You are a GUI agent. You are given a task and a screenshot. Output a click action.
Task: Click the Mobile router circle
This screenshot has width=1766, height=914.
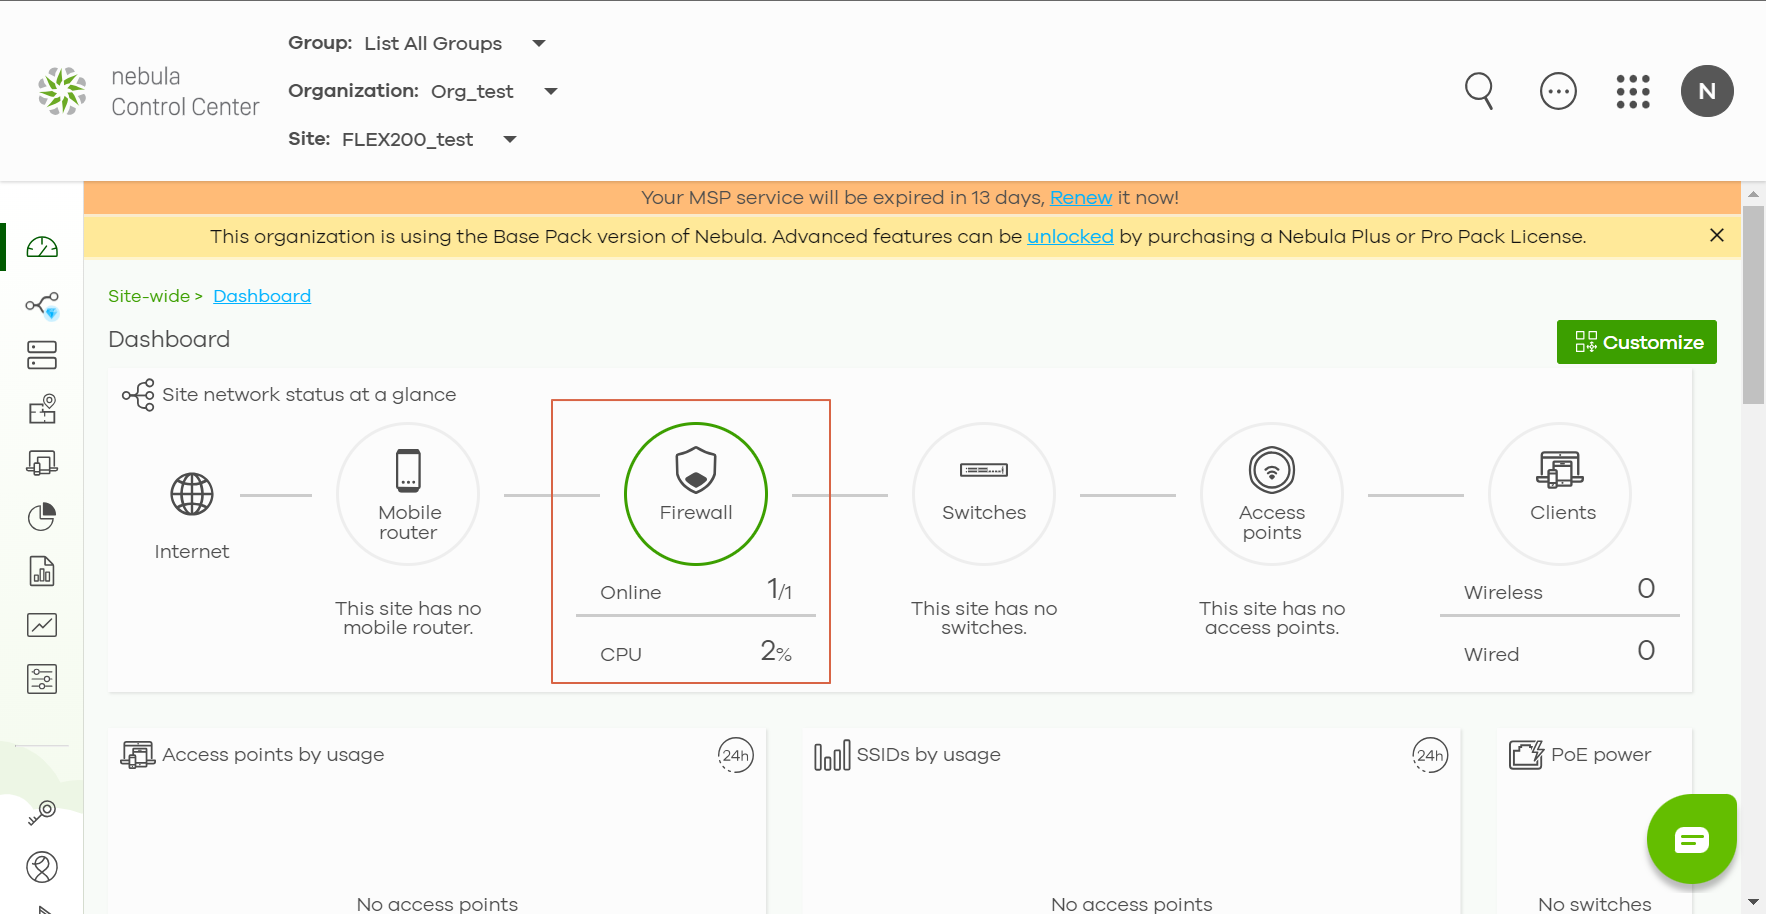(408, 494)
